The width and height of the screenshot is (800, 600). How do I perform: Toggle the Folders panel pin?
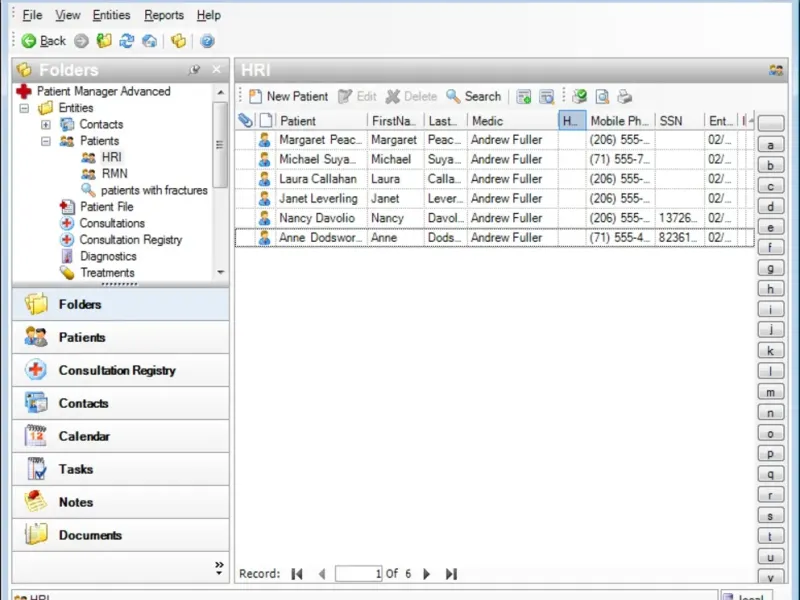(x=194, y=70)
